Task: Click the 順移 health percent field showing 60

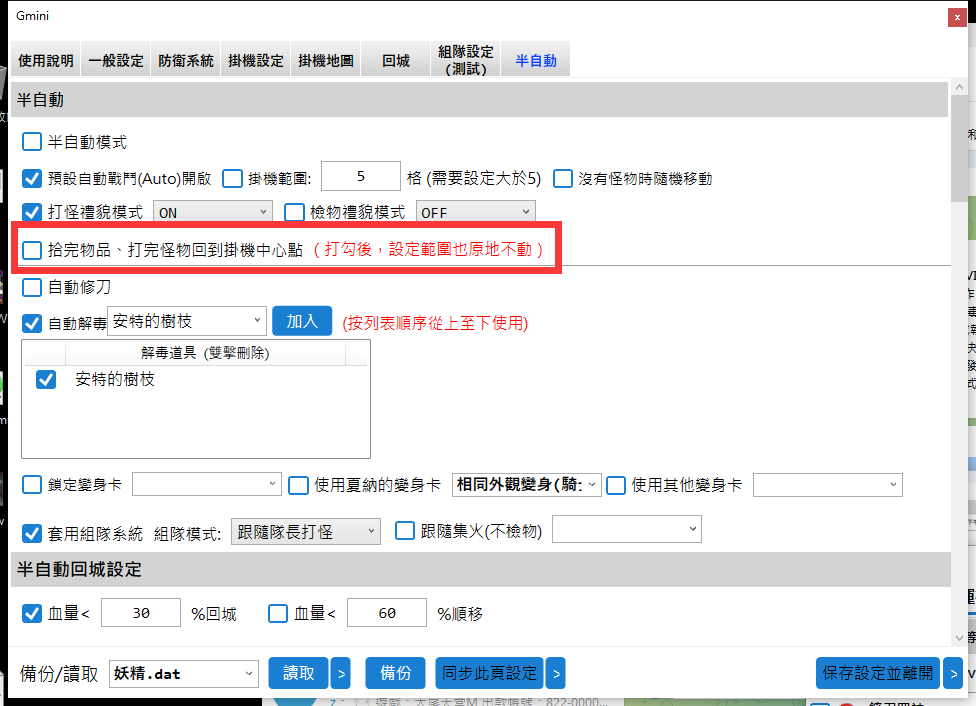Action: pyautogui.click(x=387, y=613)
